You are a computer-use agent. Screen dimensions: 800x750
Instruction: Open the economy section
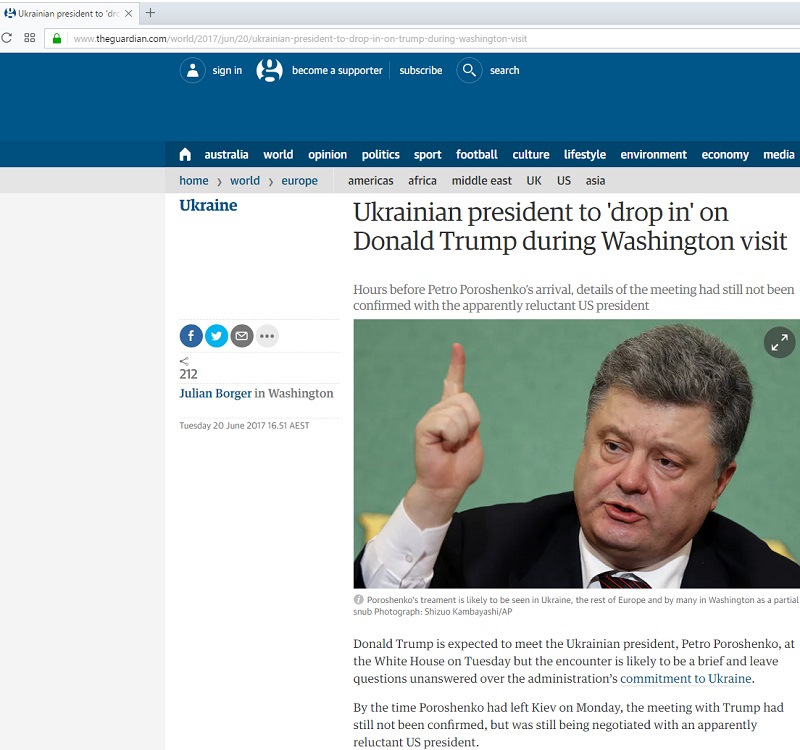725,155
